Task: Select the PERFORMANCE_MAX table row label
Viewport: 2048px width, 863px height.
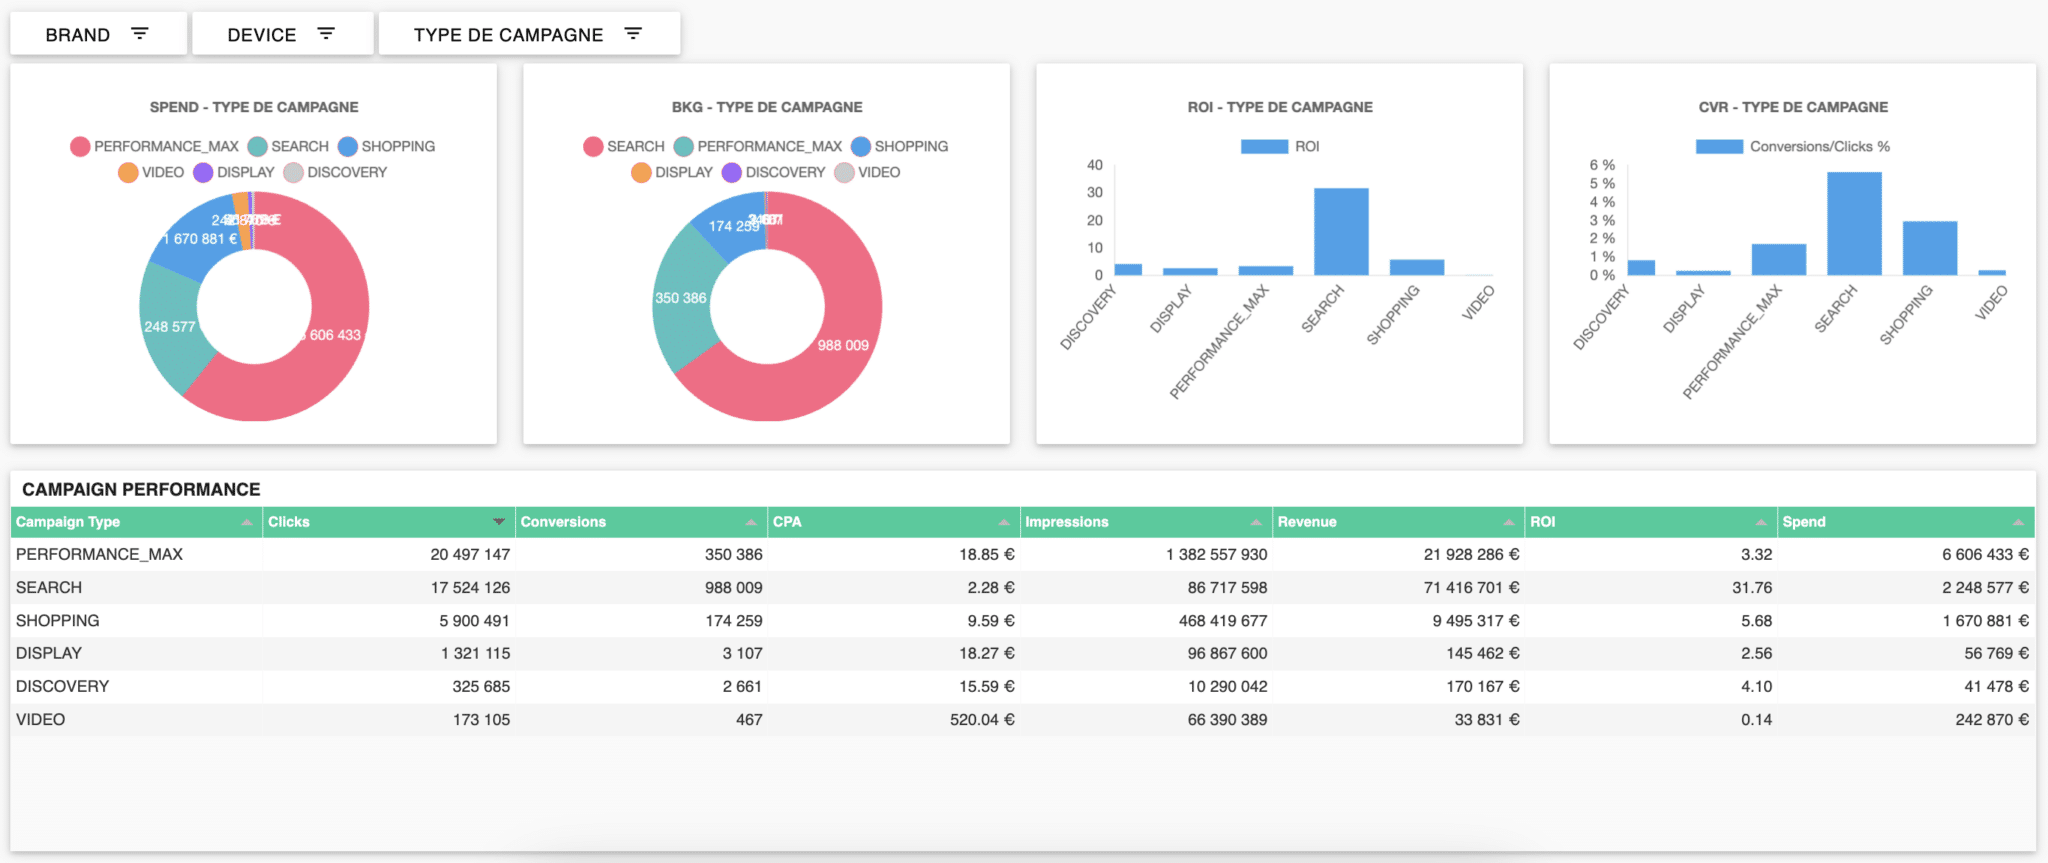Action: 99,554
